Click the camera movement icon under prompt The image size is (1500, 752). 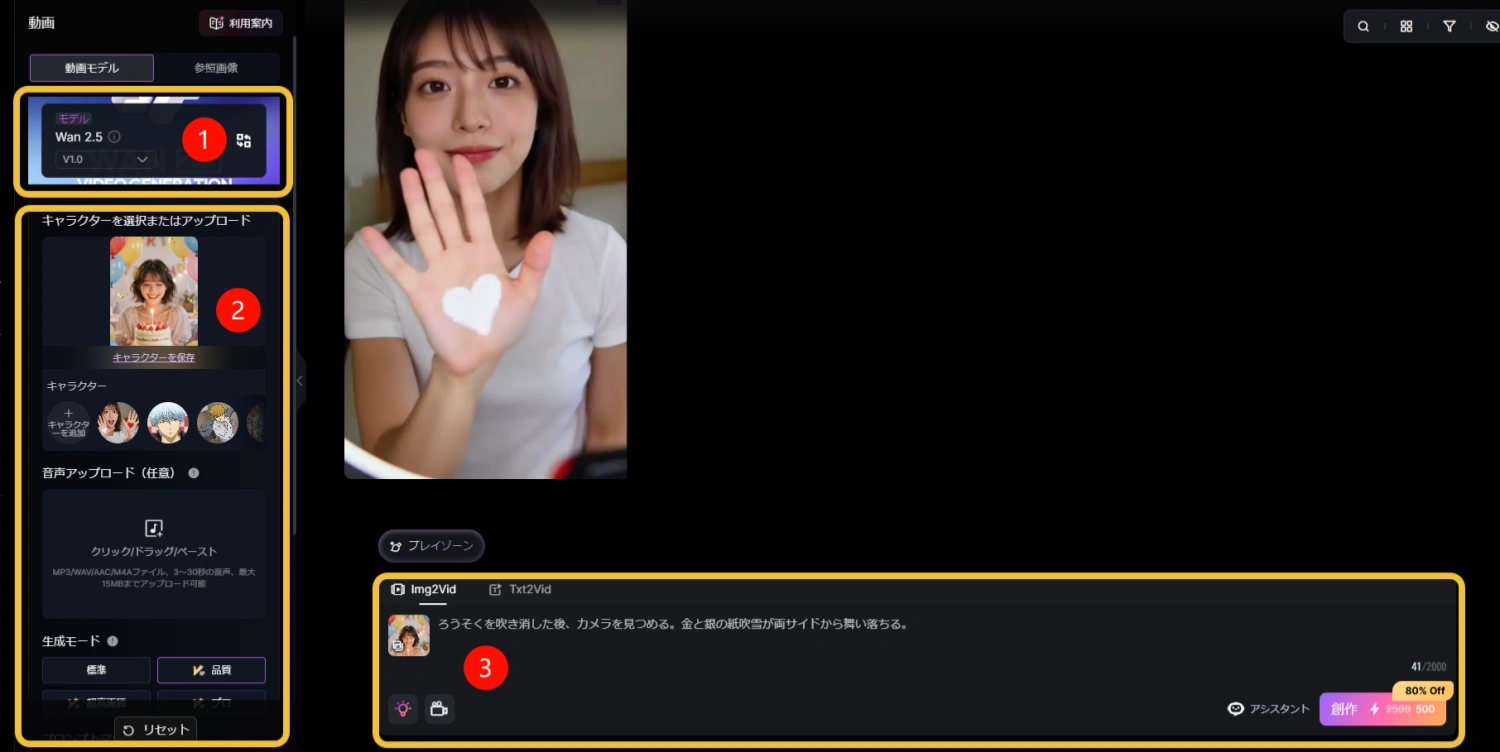pyautogui.click(x=439, y=709)
